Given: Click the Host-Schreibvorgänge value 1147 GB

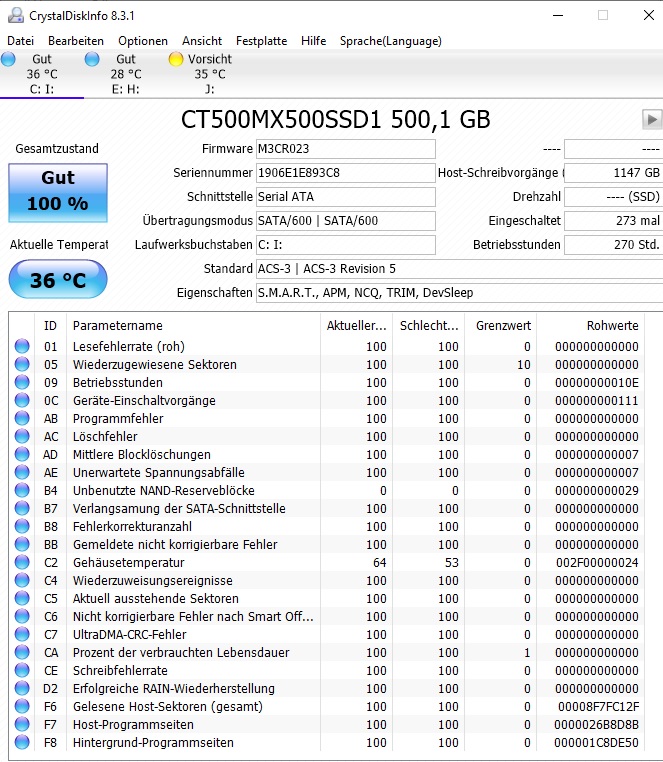Looking at the screenshot, I should pyautogui.click(x=613, y=173).
